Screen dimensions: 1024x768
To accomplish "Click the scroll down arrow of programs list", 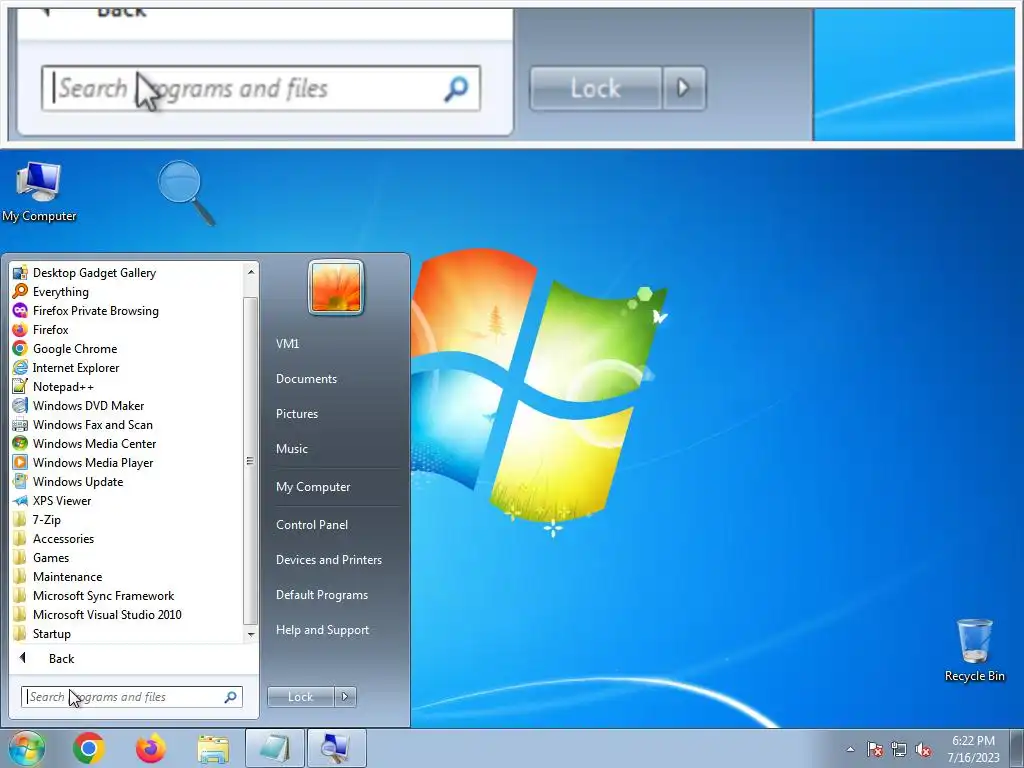I will pos(251,634).
